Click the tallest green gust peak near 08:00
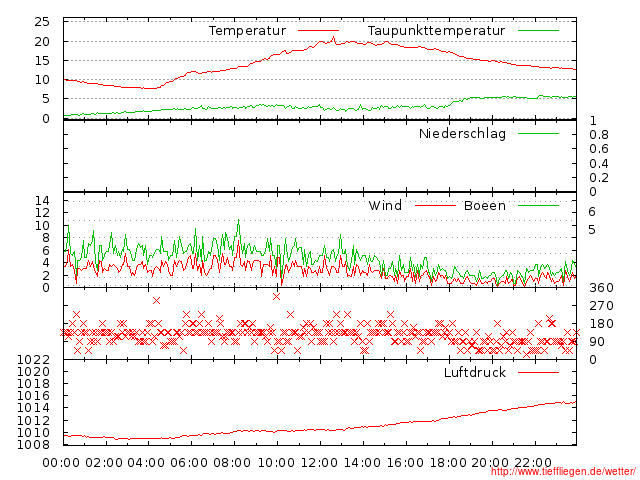This screenshot has width=640, height=480. click(239, 222)
